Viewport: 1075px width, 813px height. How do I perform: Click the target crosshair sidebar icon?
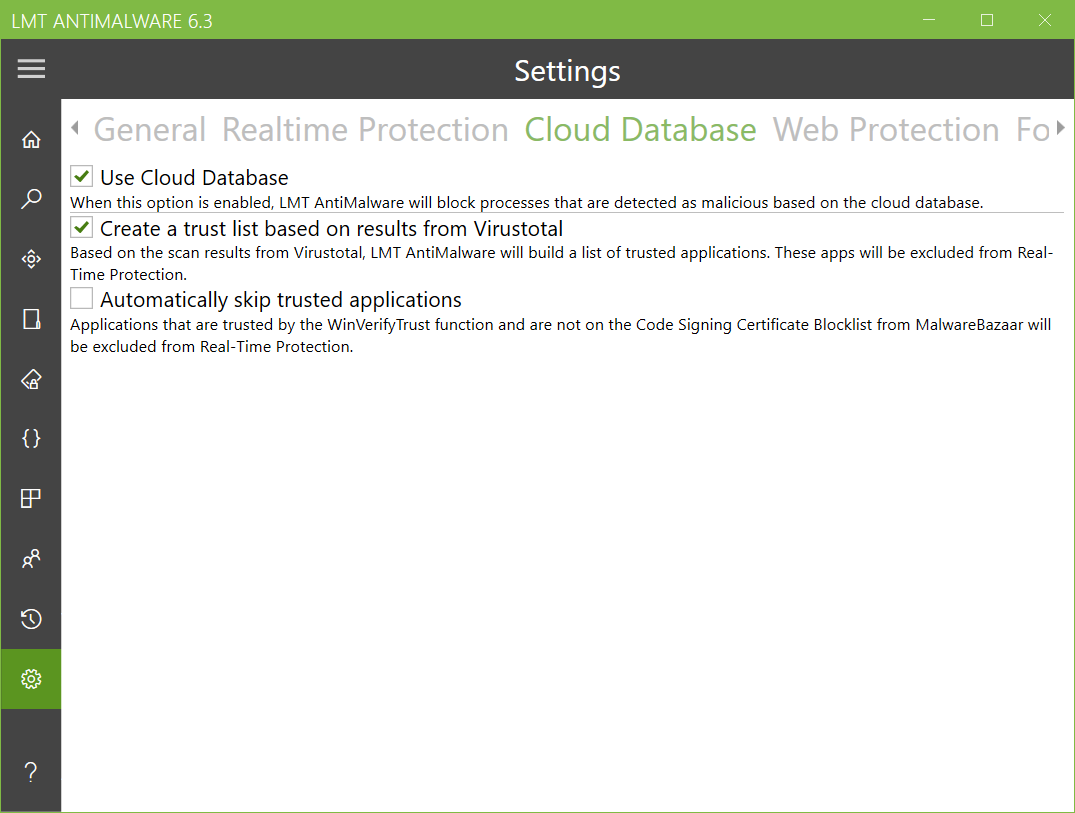point(31,260)
